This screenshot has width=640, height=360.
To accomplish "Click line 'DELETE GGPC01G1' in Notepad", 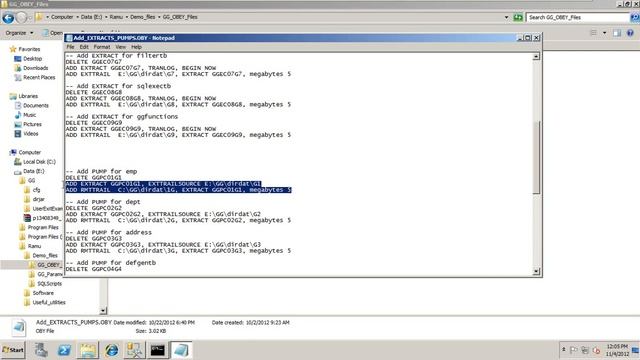I will [93, 178].
